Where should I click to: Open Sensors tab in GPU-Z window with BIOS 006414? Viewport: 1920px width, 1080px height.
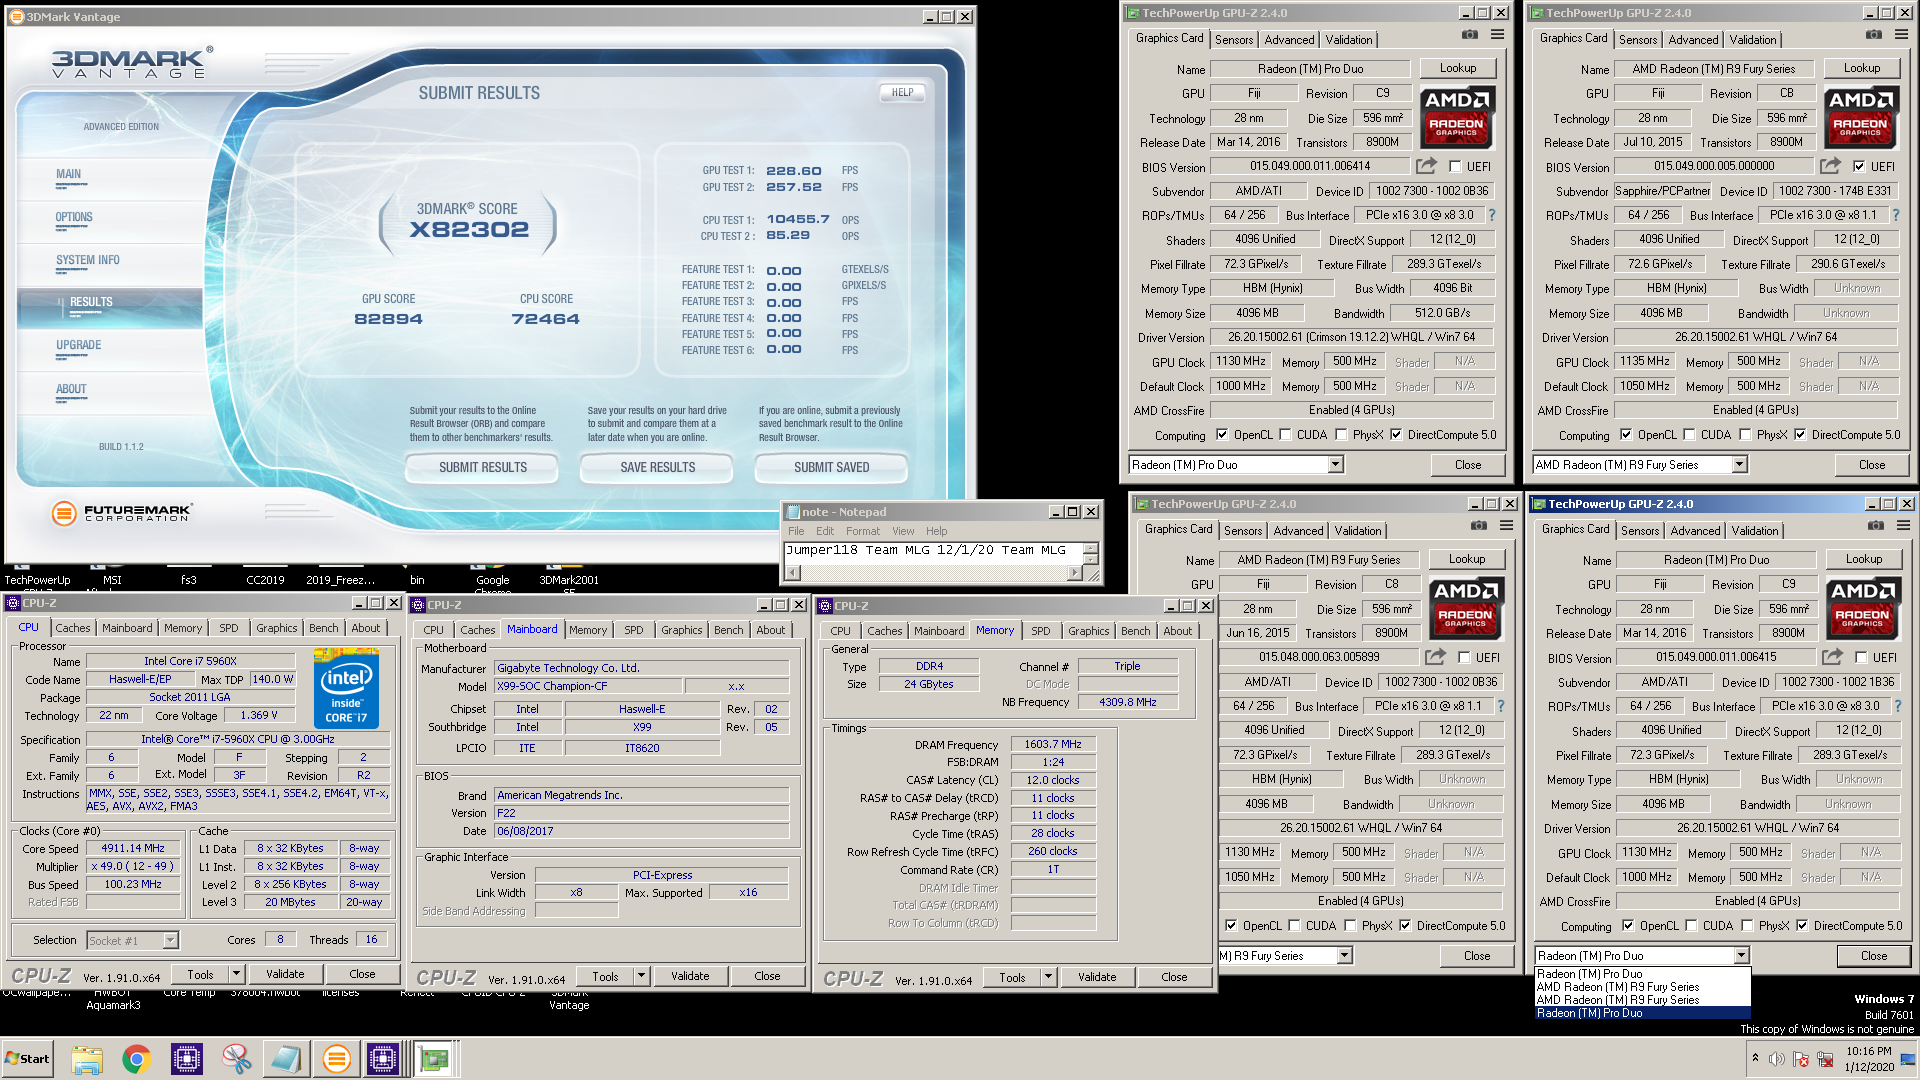[x=1234, y=40]
